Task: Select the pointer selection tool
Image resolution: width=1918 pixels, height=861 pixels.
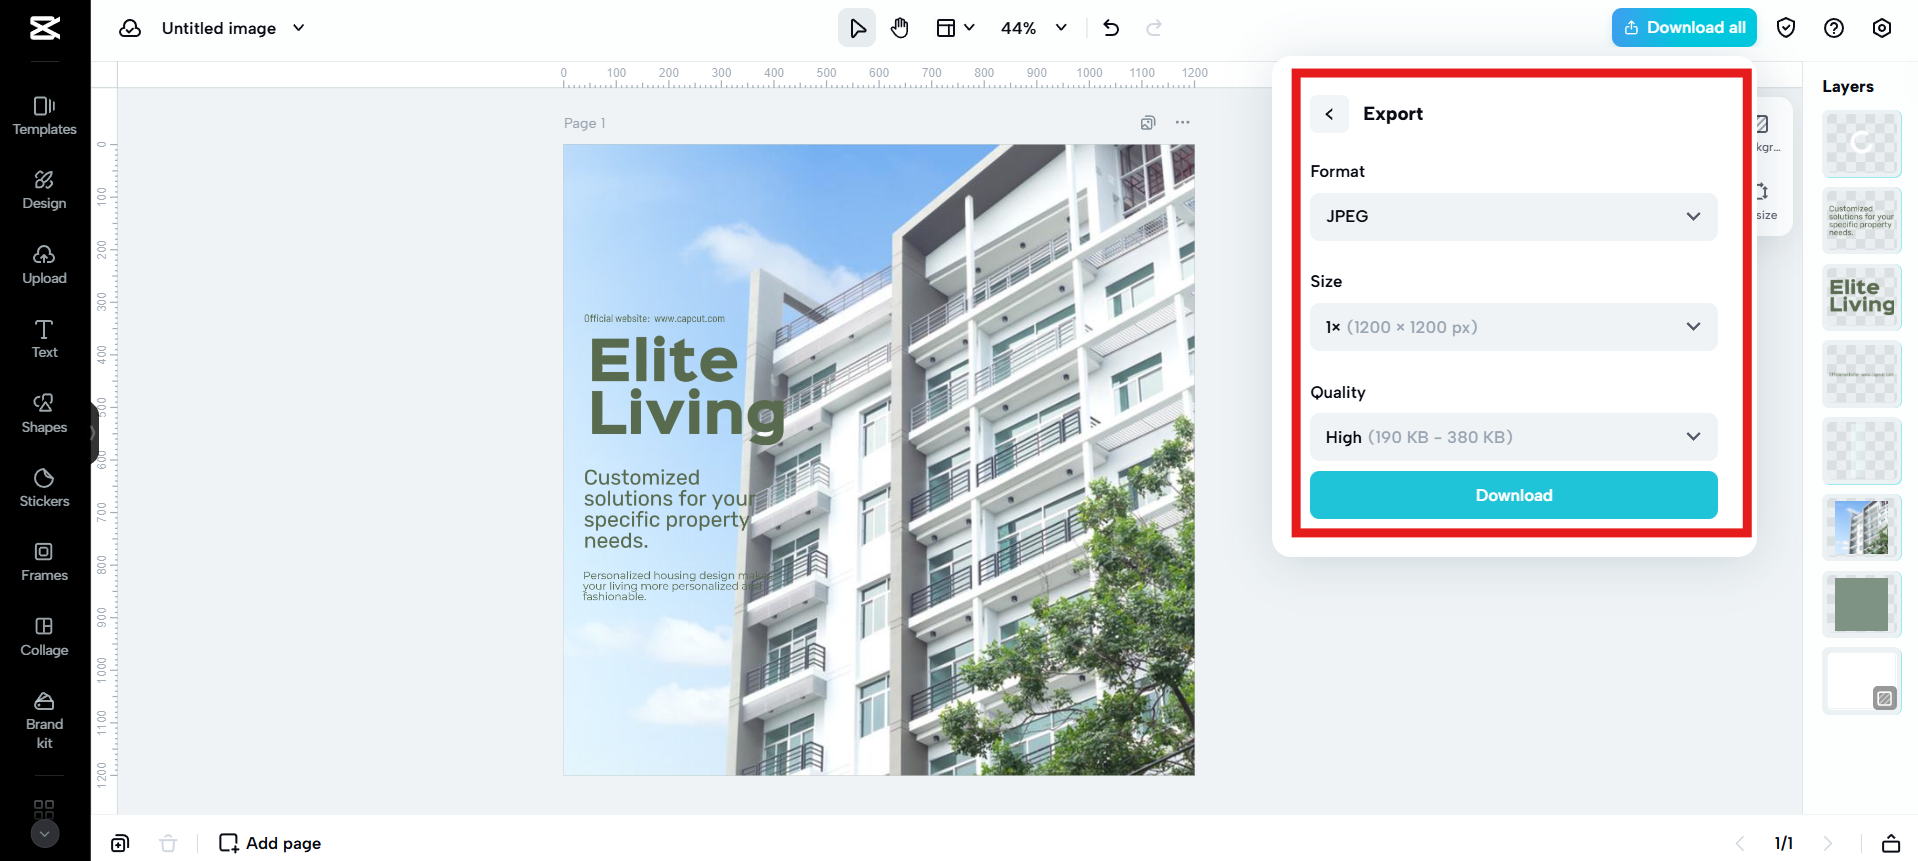Action: click(857, 28)
